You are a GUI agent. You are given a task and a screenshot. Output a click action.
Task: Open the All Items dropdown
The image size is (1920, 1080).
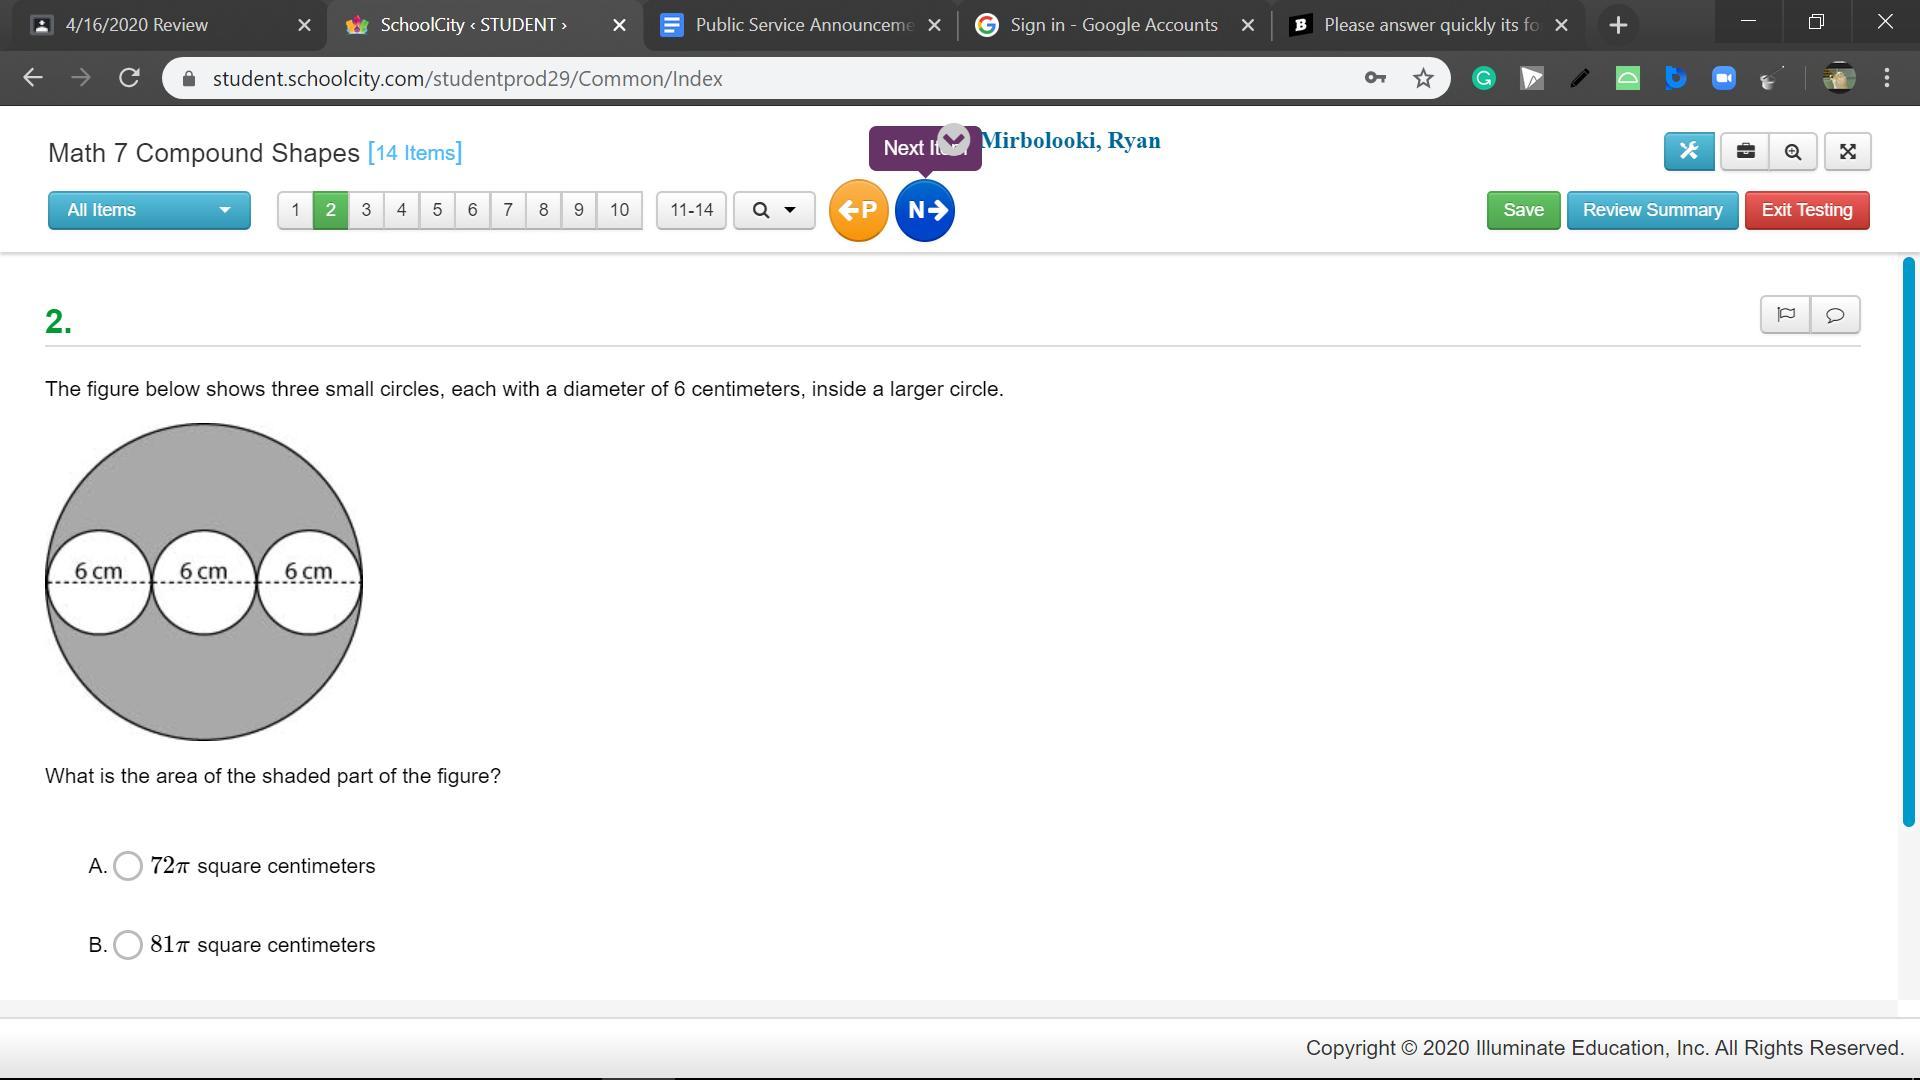coord(149,210)
